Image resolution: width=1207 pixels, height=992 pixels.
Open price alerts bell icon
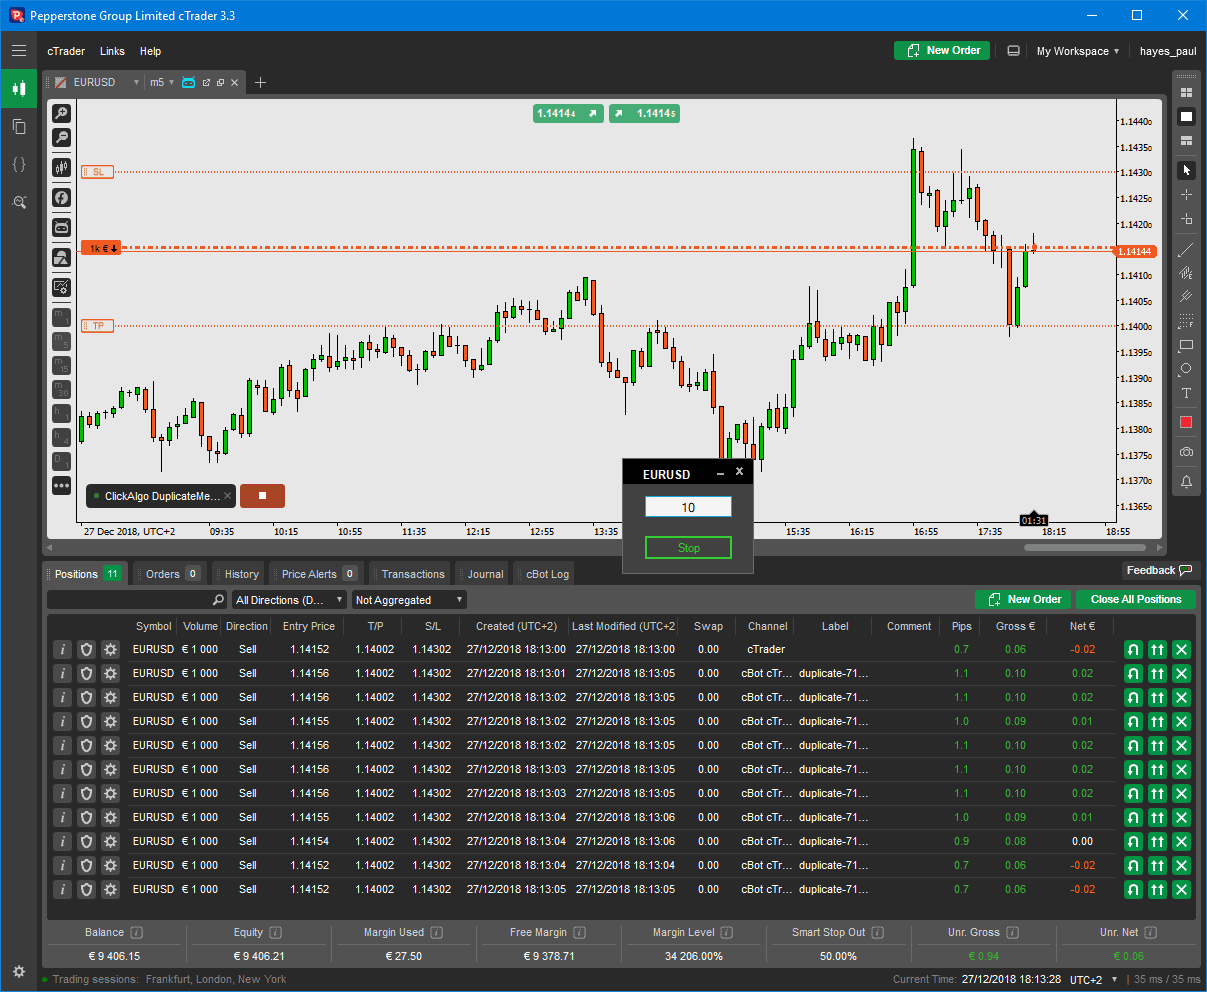[x=1186, y=482]
